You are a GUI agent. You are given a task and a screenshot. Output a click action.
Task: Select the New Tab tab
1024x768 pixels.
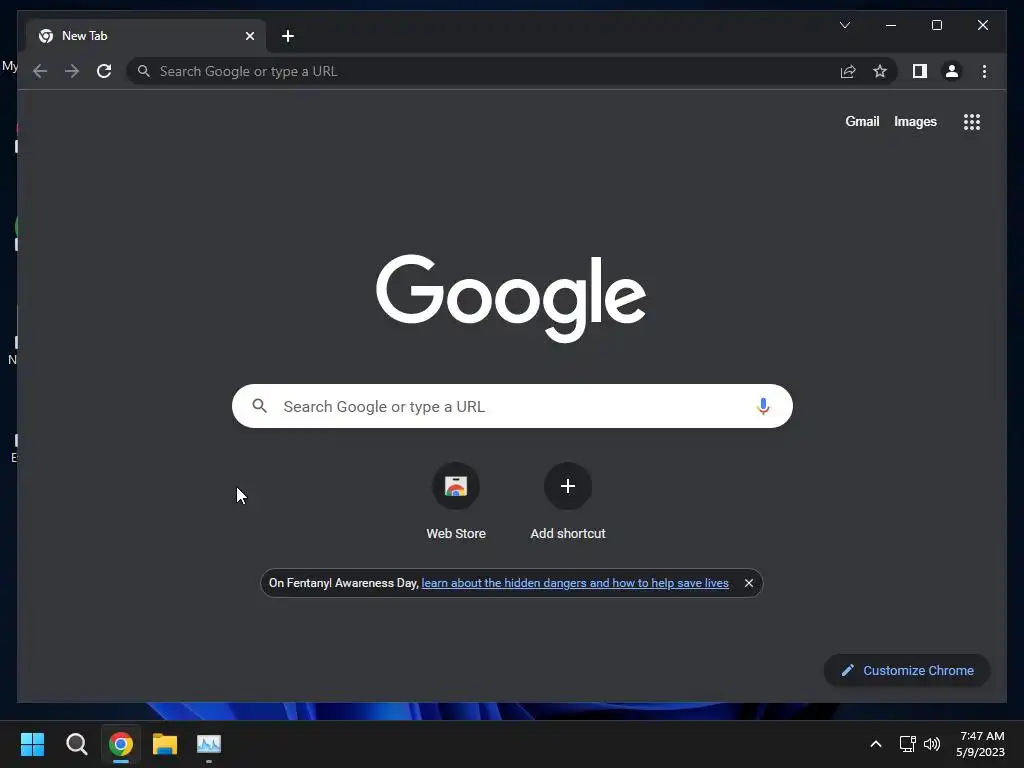click(x=146, y=36)
